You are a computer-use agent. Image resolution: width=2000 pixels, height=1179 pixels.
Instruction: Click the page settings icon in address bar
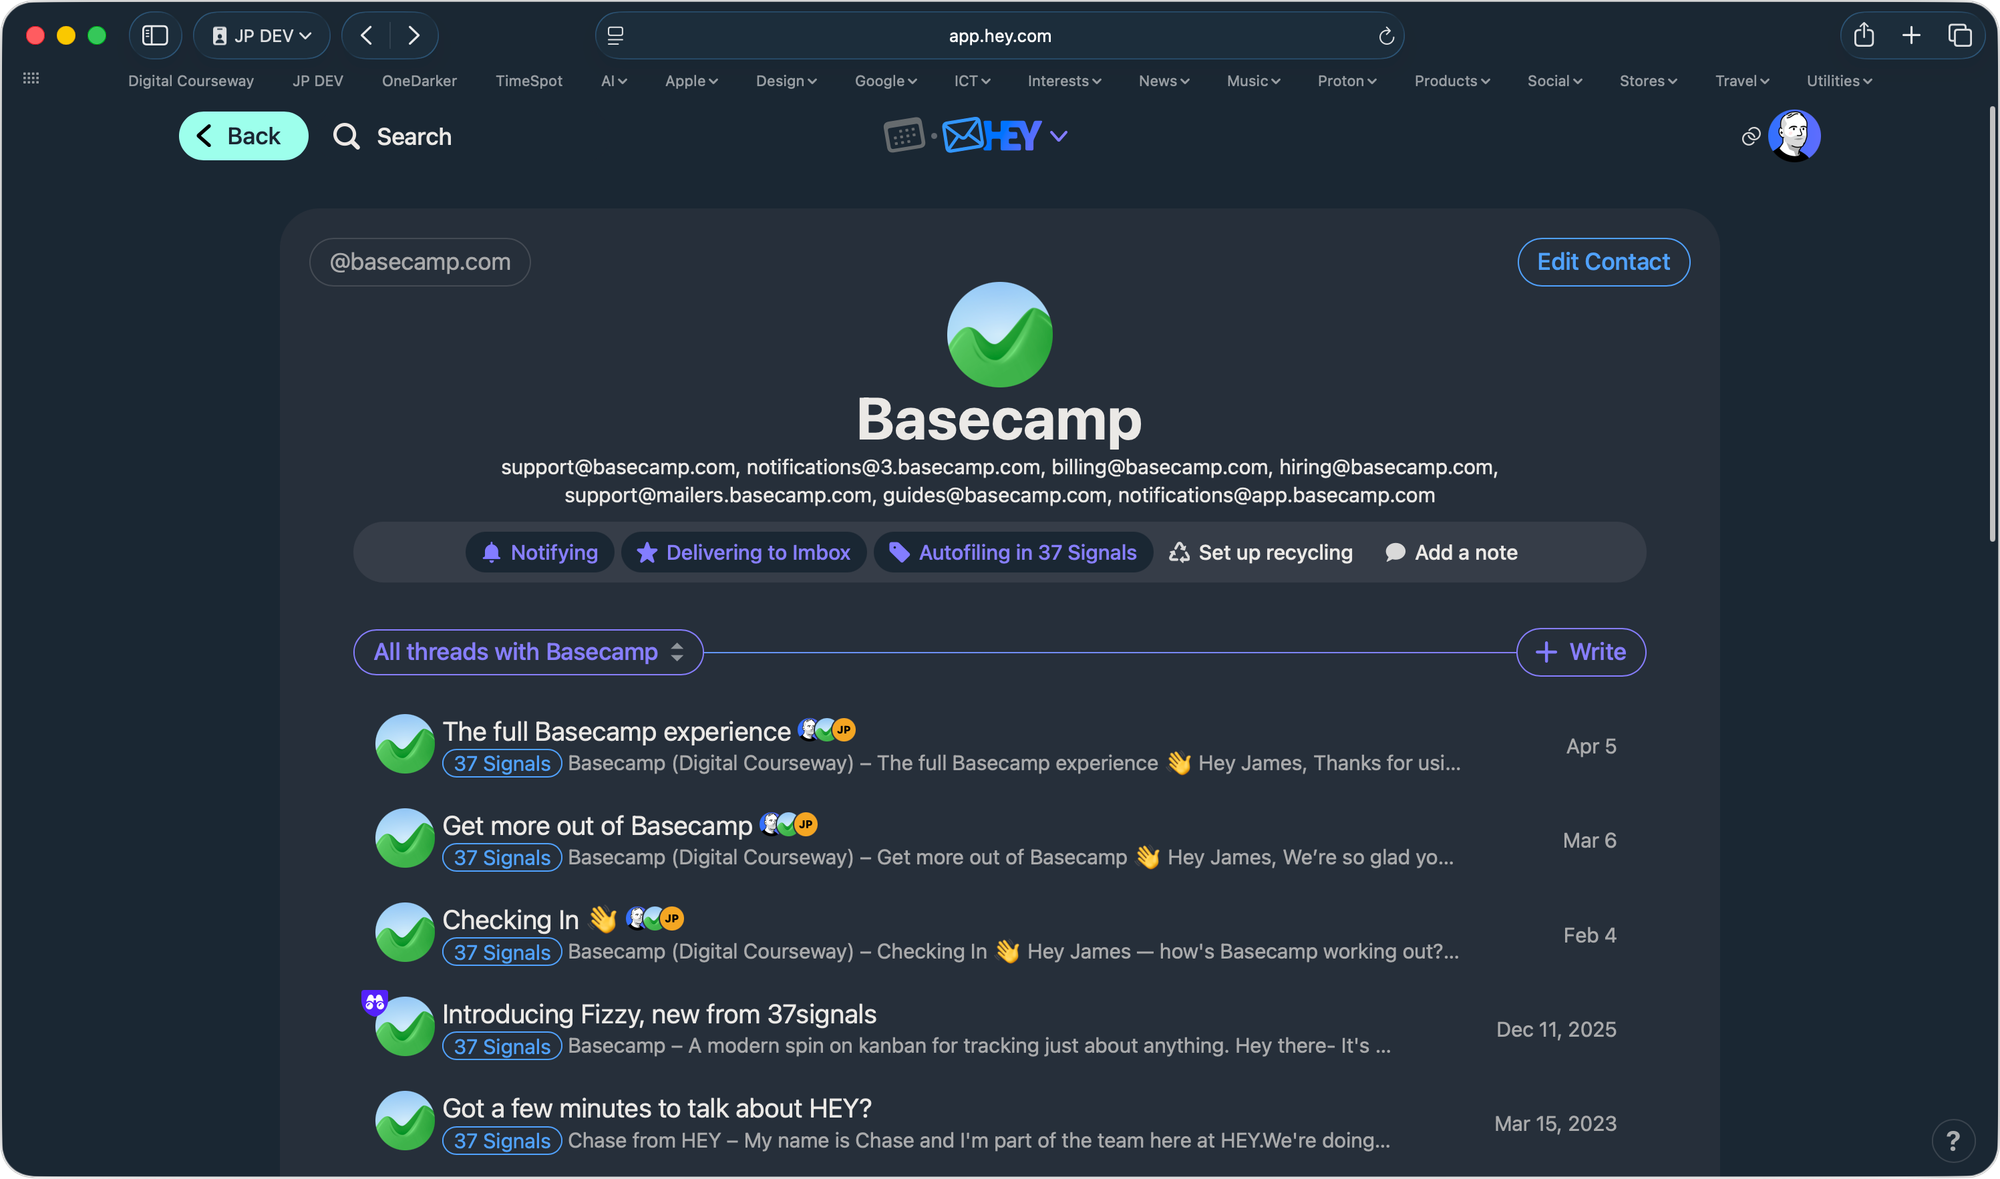click(616, 36)
